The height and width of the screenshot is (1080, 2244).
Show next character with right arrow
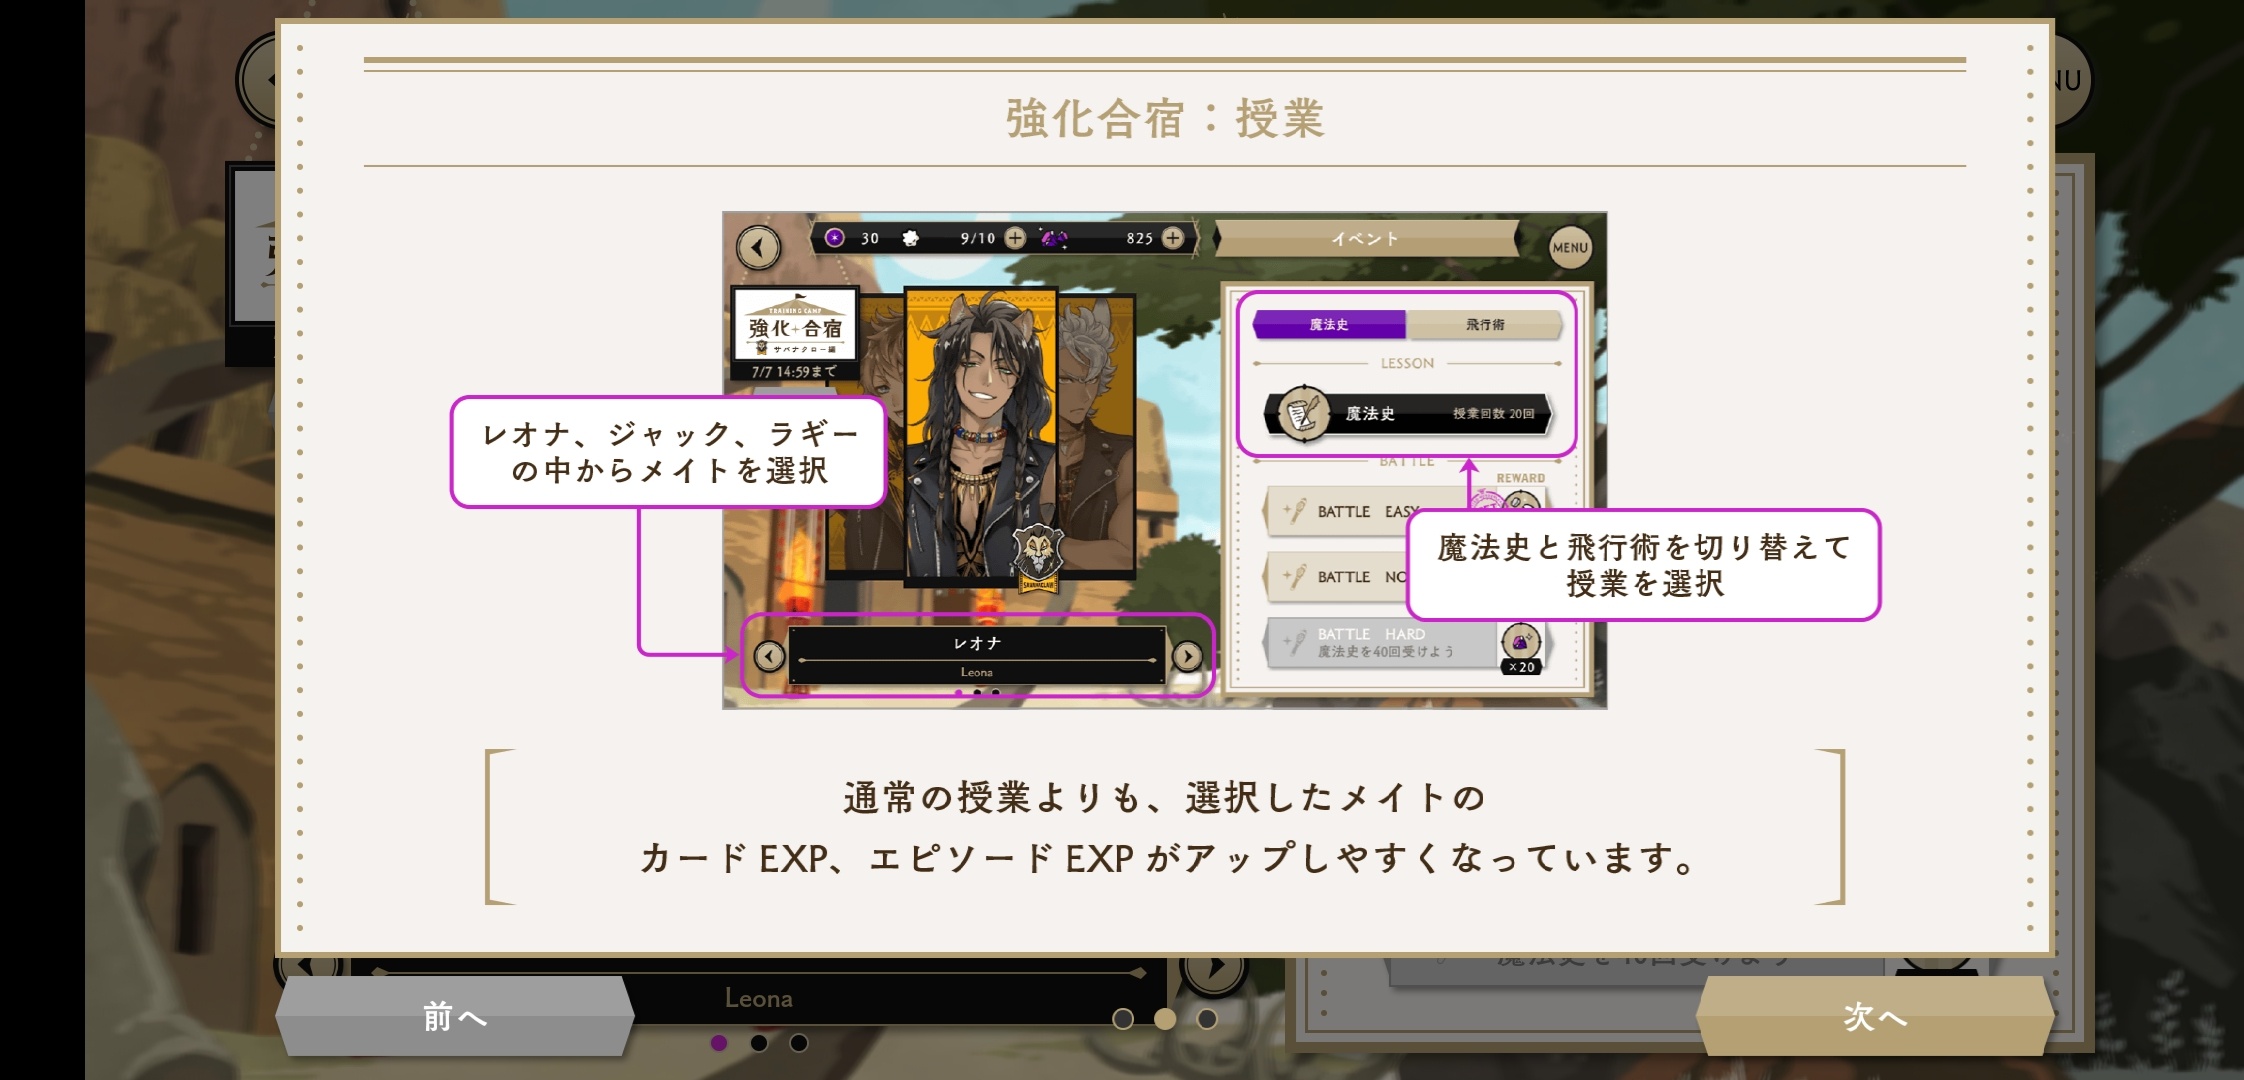point(1187,656)
